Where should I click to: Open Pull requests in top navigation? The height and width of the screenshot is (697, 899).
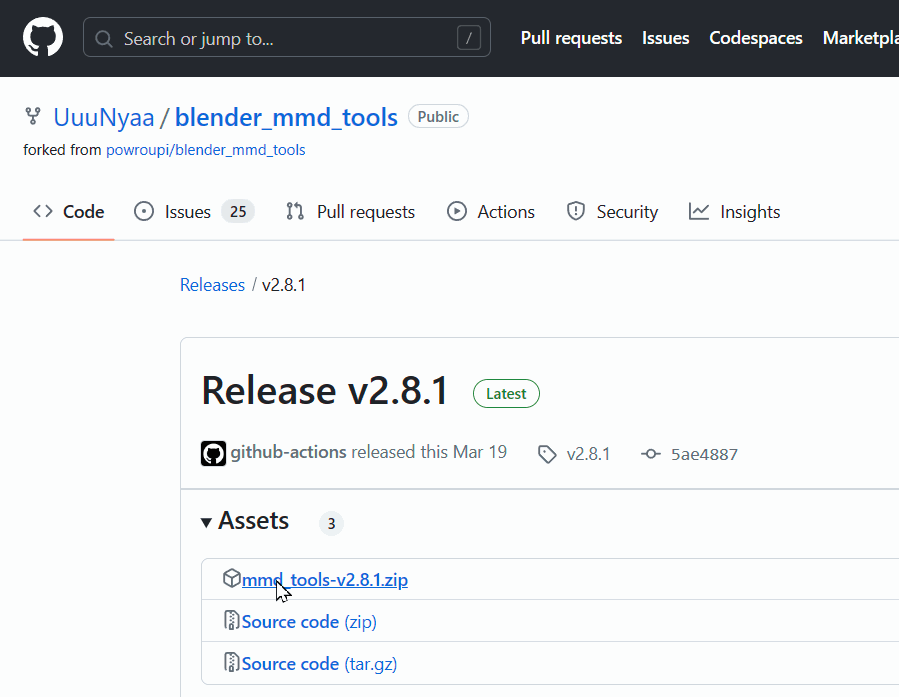[x=571, y=38]
